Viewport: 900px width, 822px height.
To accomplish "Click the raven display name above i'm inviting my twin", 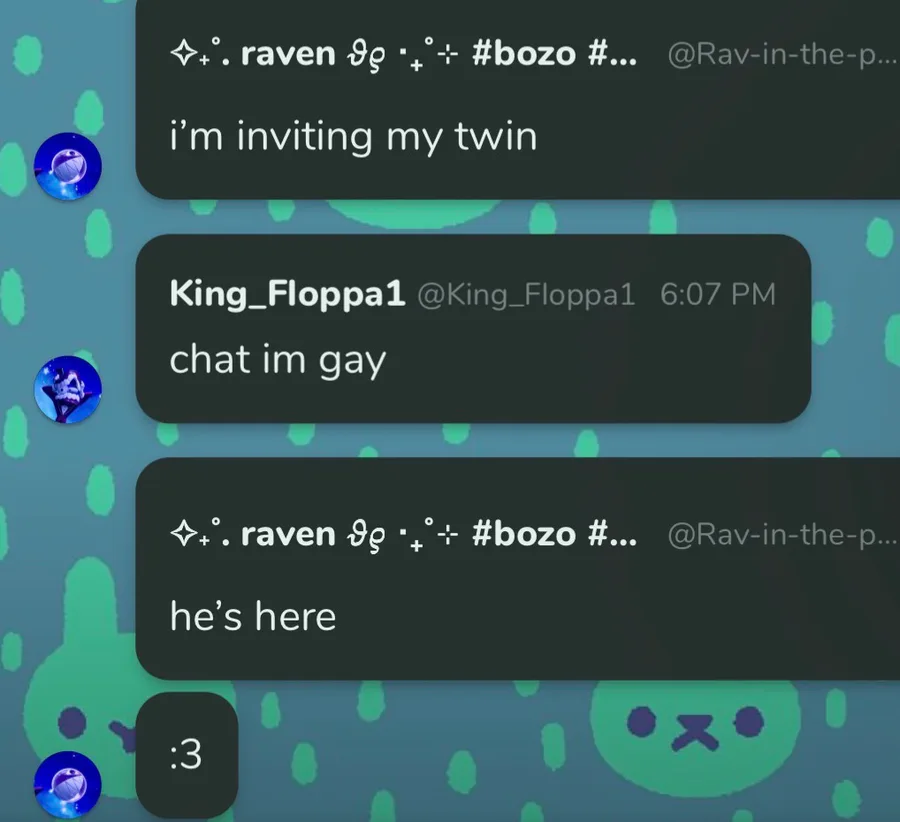I will tap(288, 54).
